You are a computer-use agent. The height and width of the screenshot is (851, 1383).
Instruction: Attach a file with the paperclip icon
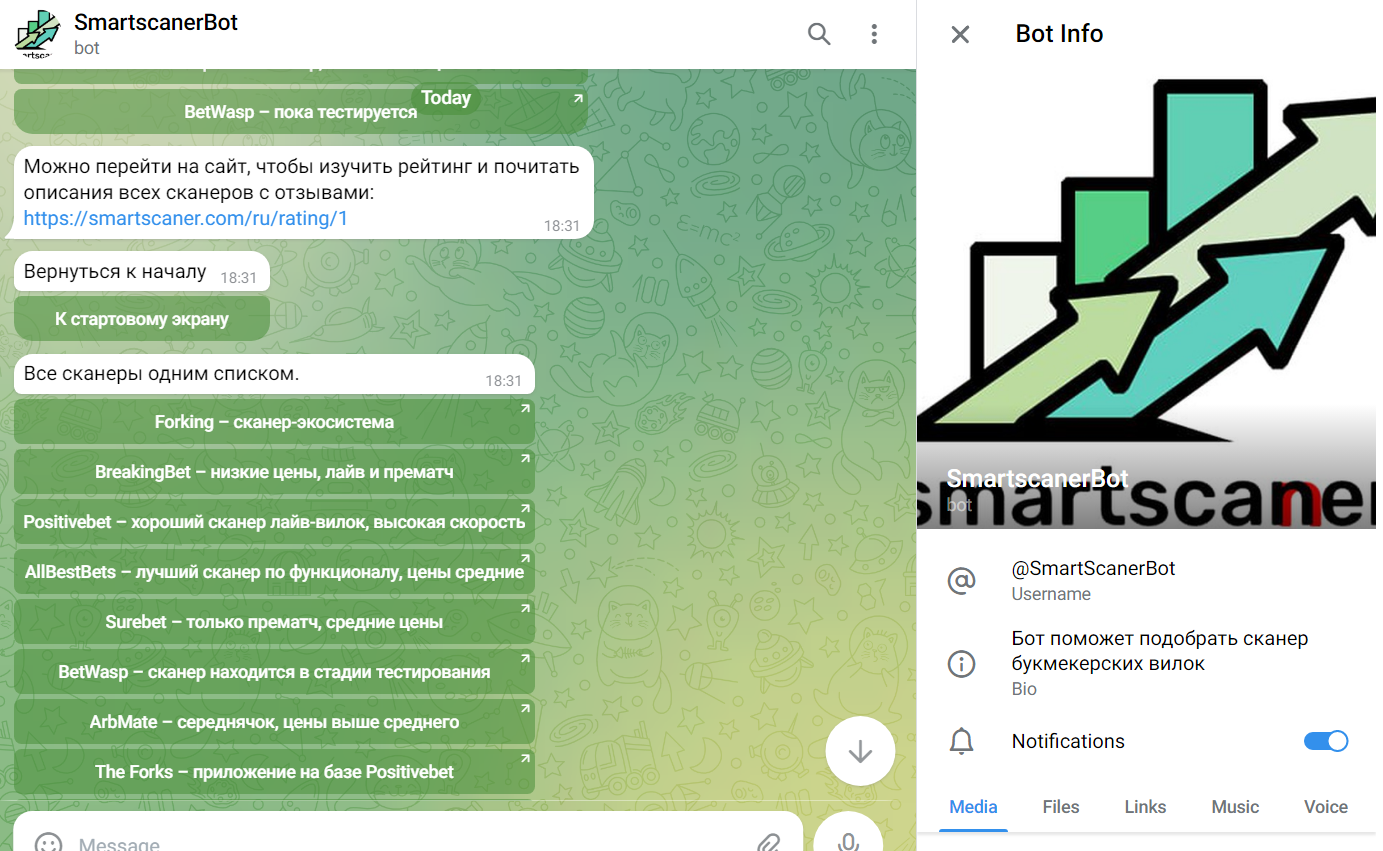point(768,843)
